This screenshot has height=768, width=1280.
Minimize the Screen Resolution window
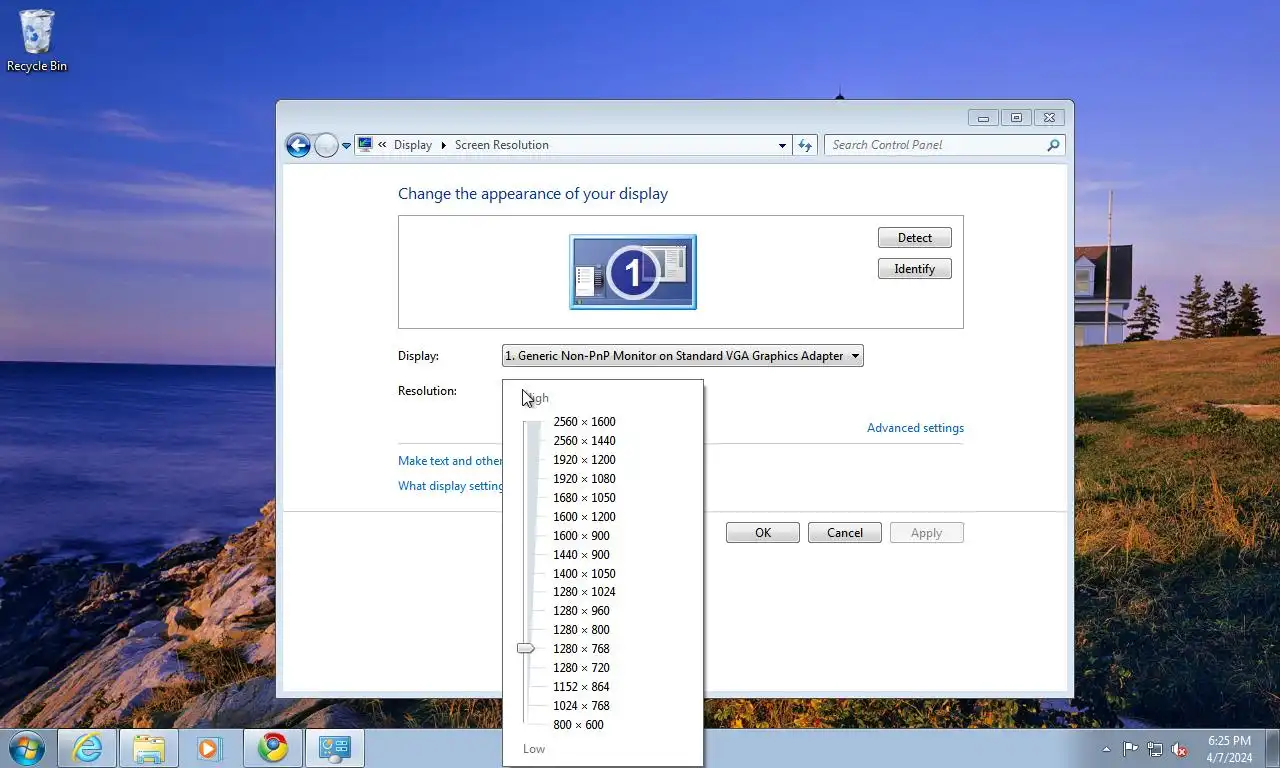983,118
